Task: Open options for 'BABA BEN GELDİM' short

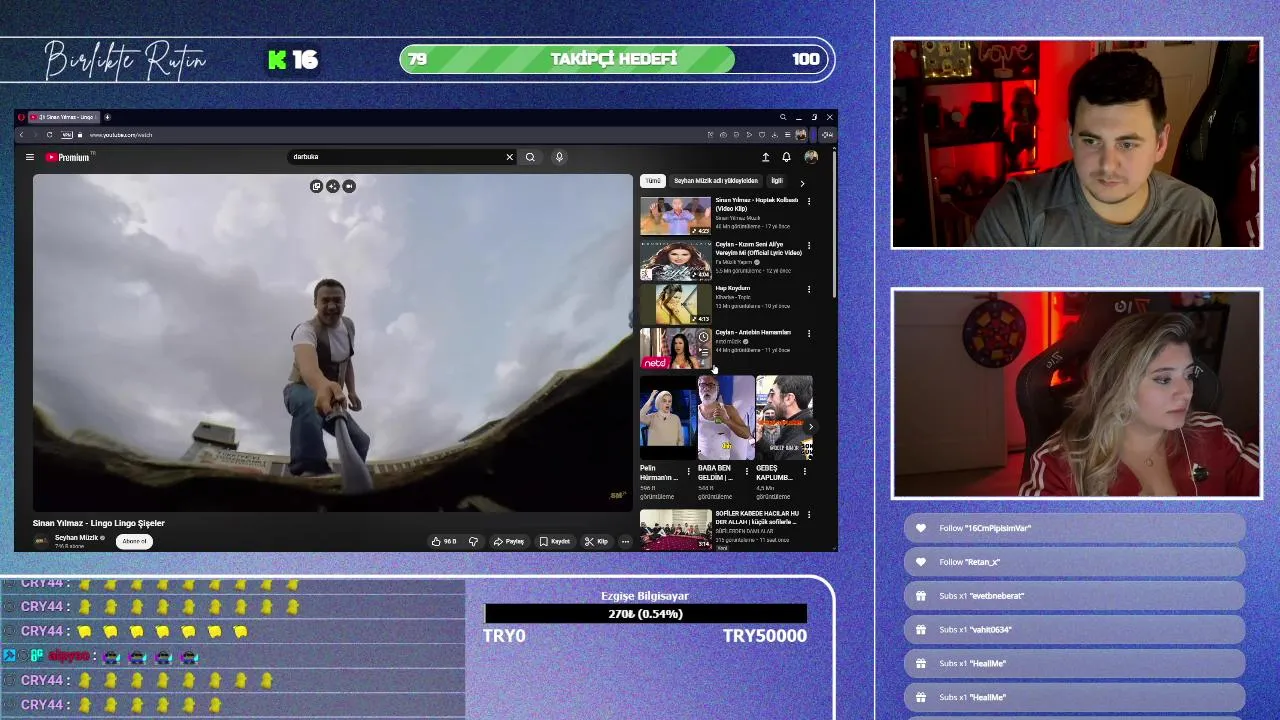Action: pyautogui.click(x=746, y=471)
